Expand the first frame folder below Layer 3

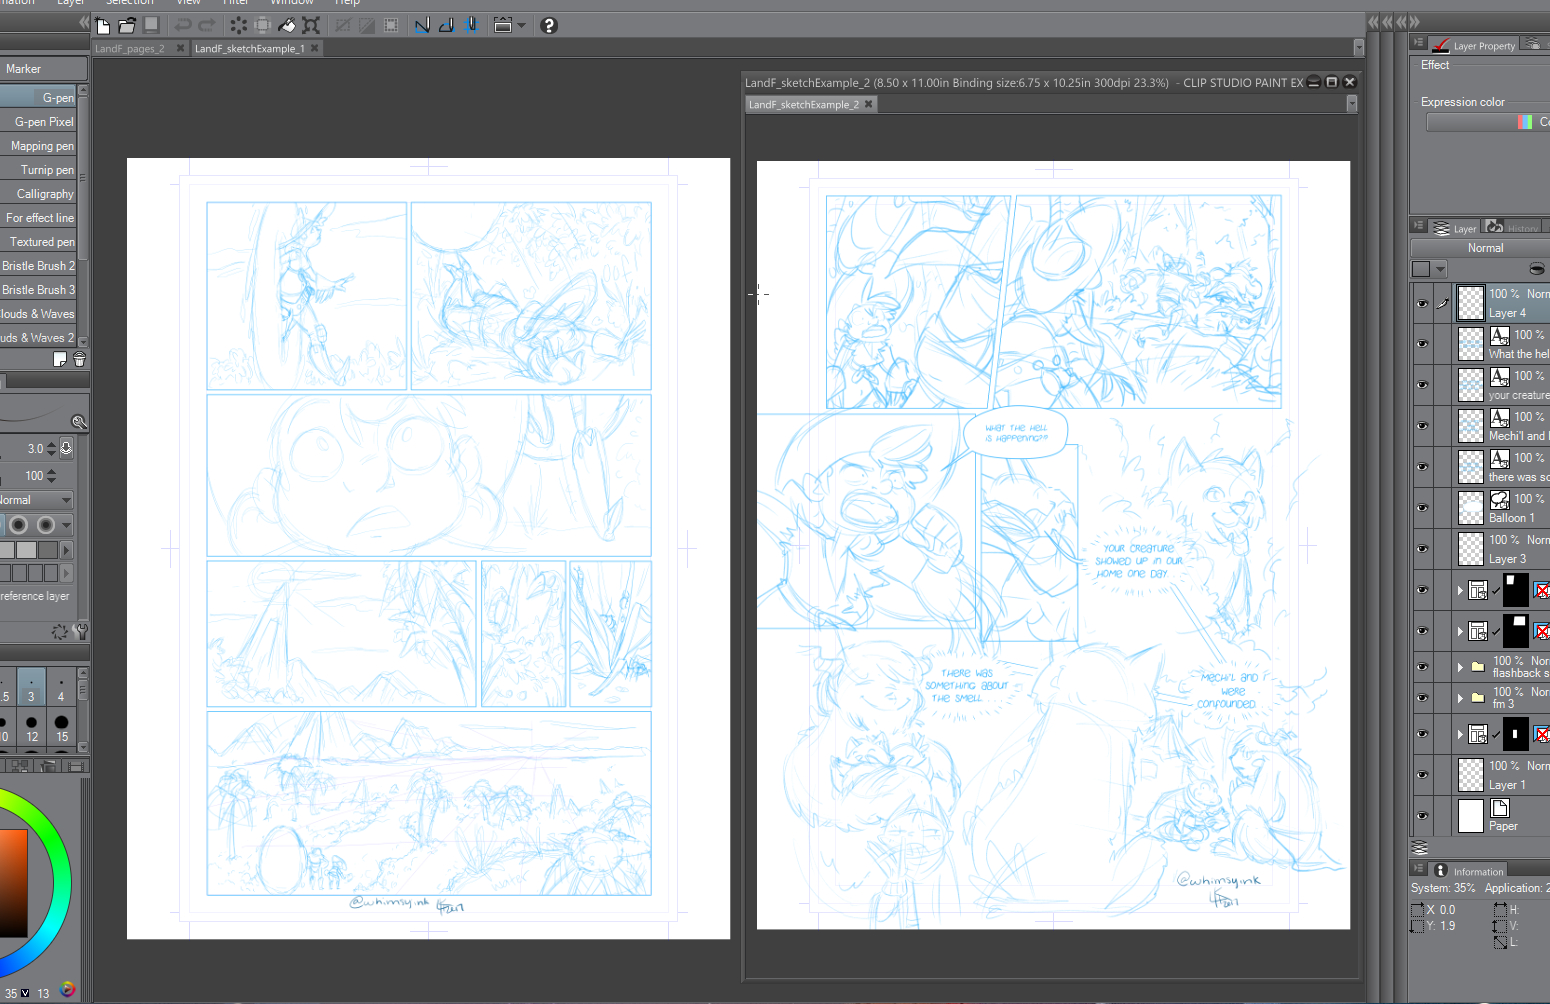click(1460, 590)
